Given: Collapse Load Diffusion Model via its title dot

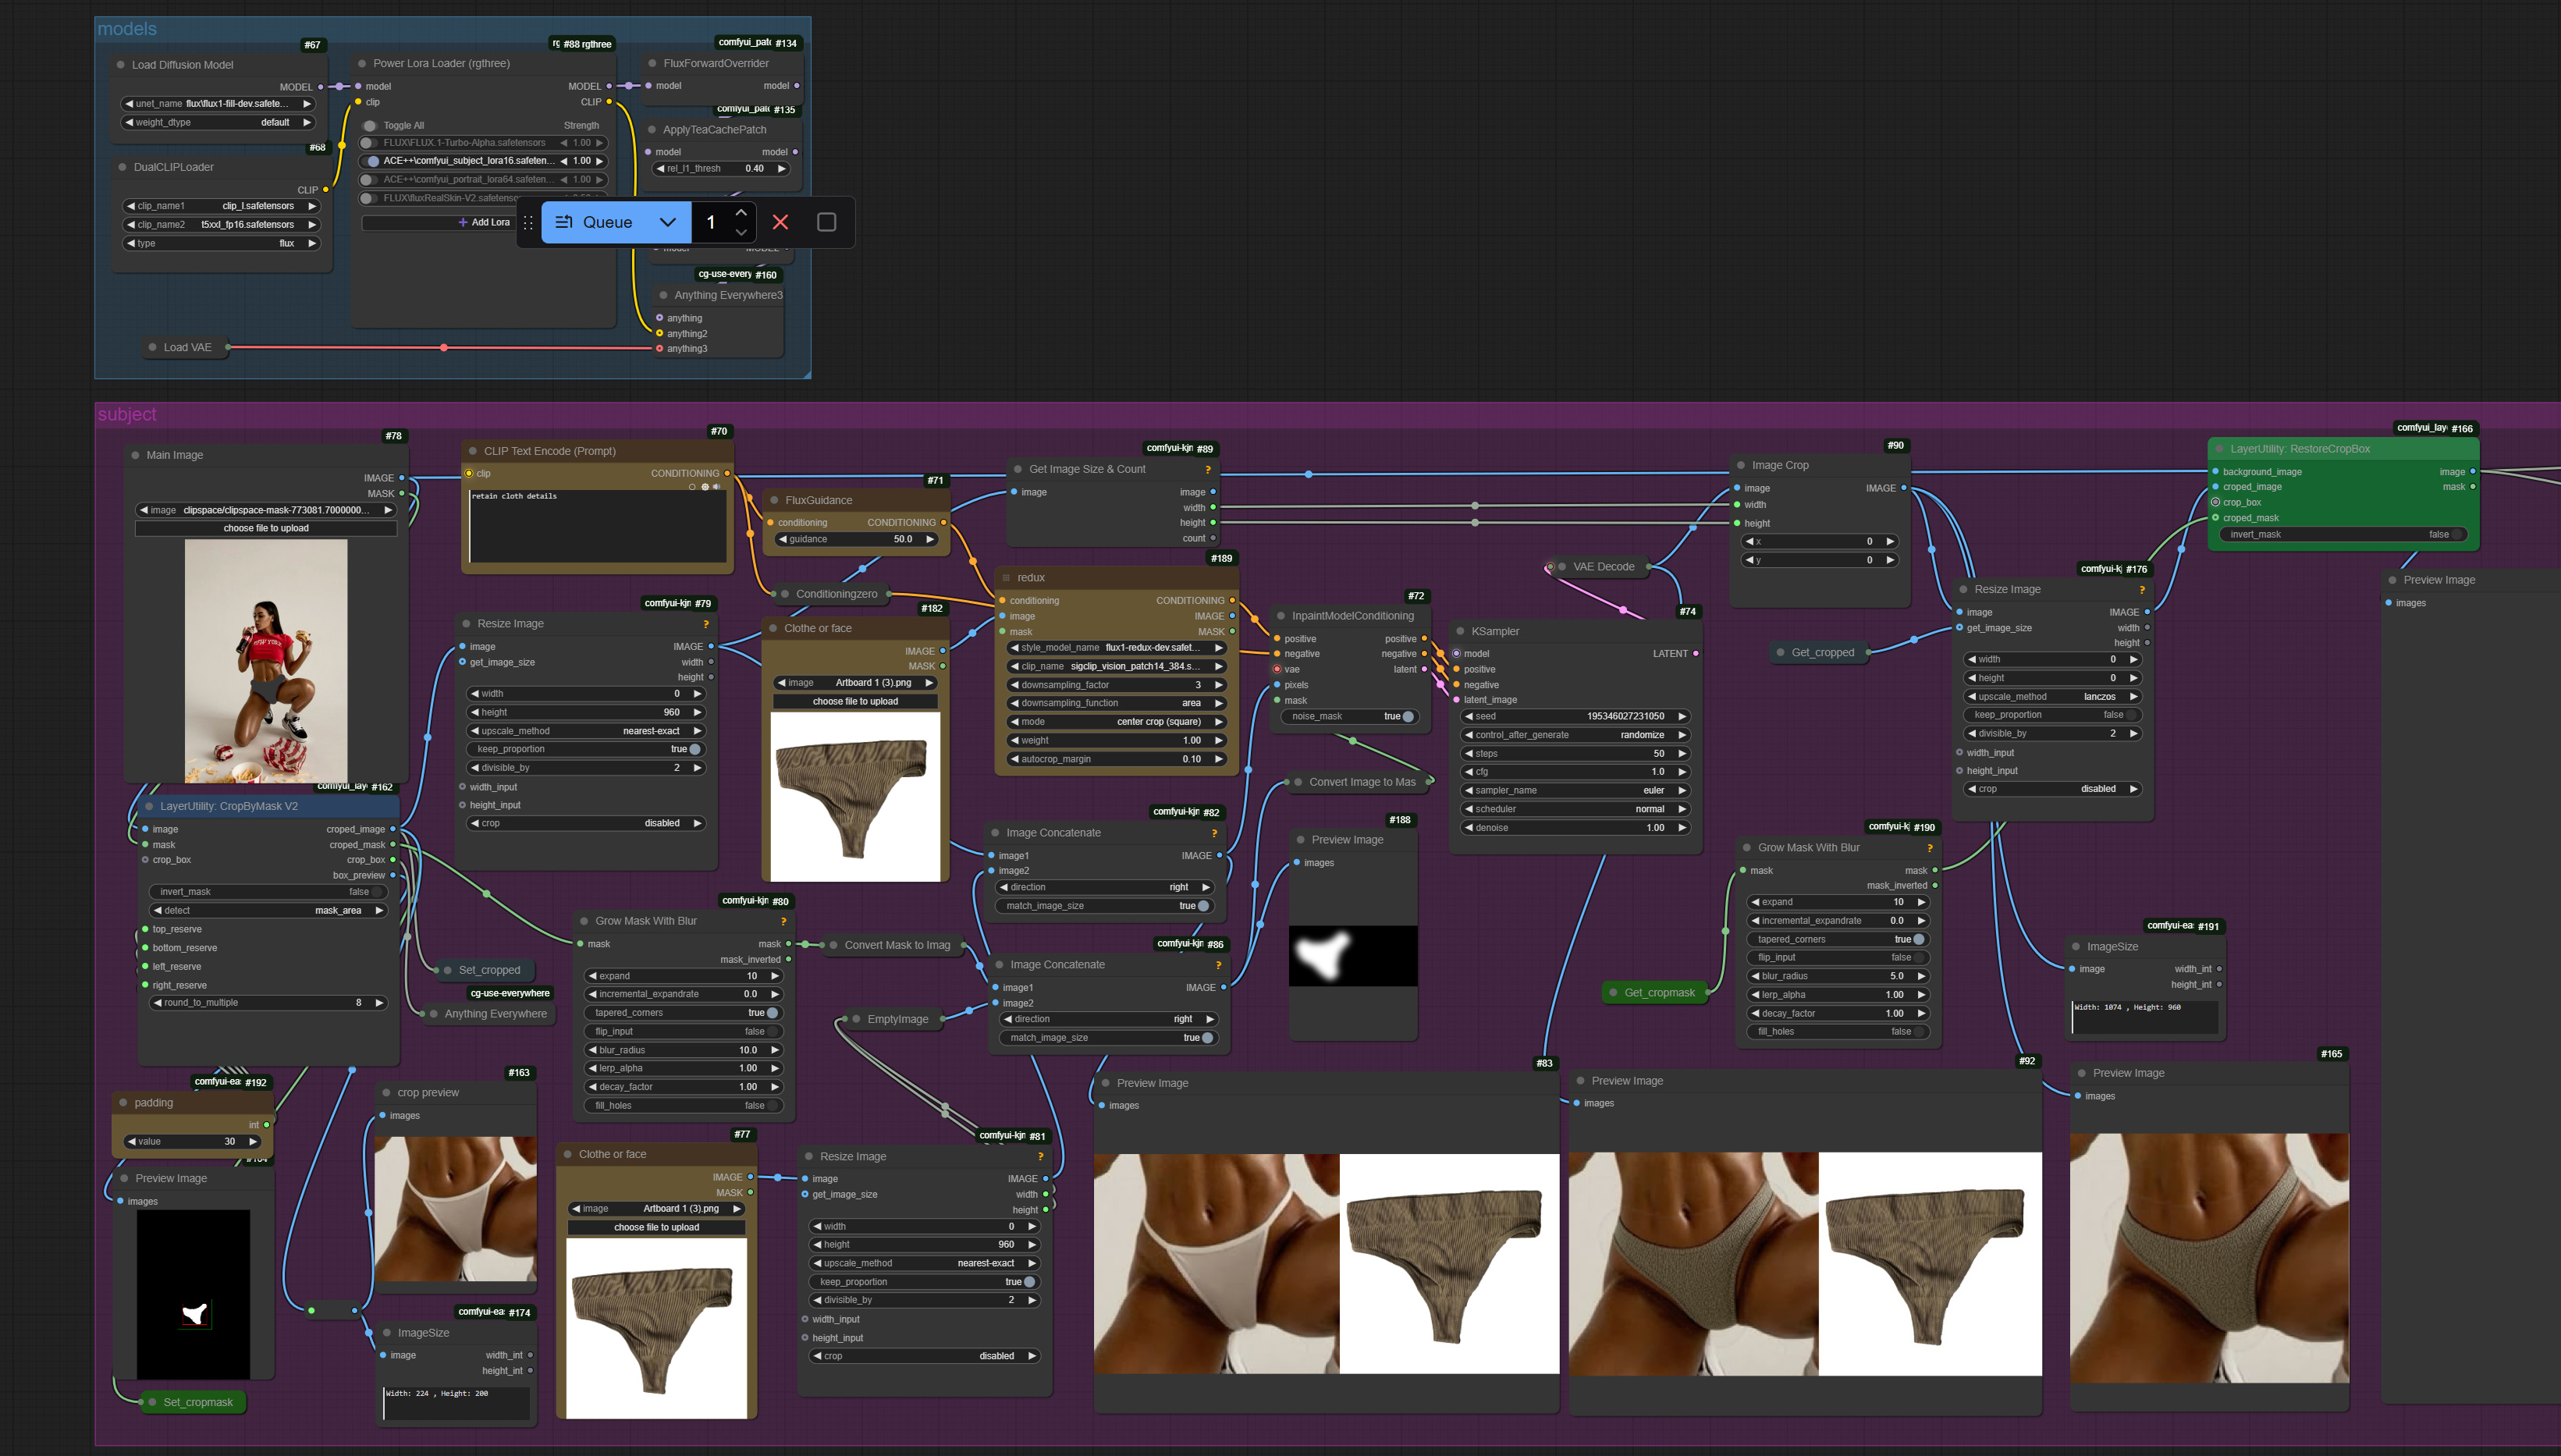Looking at the screenshot, I should [x=120, y=64].
